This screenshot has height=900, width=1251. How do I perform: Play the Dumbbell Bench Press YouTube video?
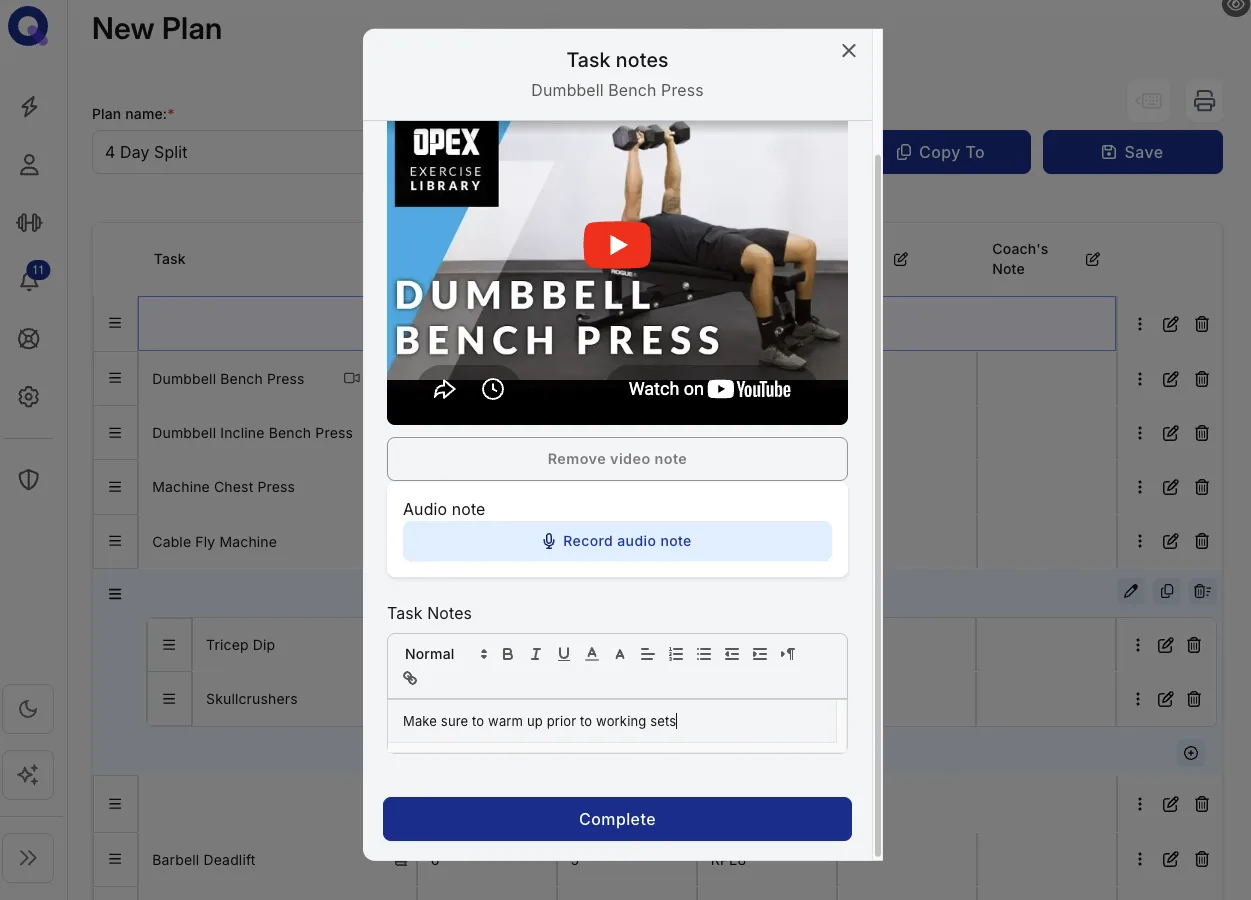point(617,245)
